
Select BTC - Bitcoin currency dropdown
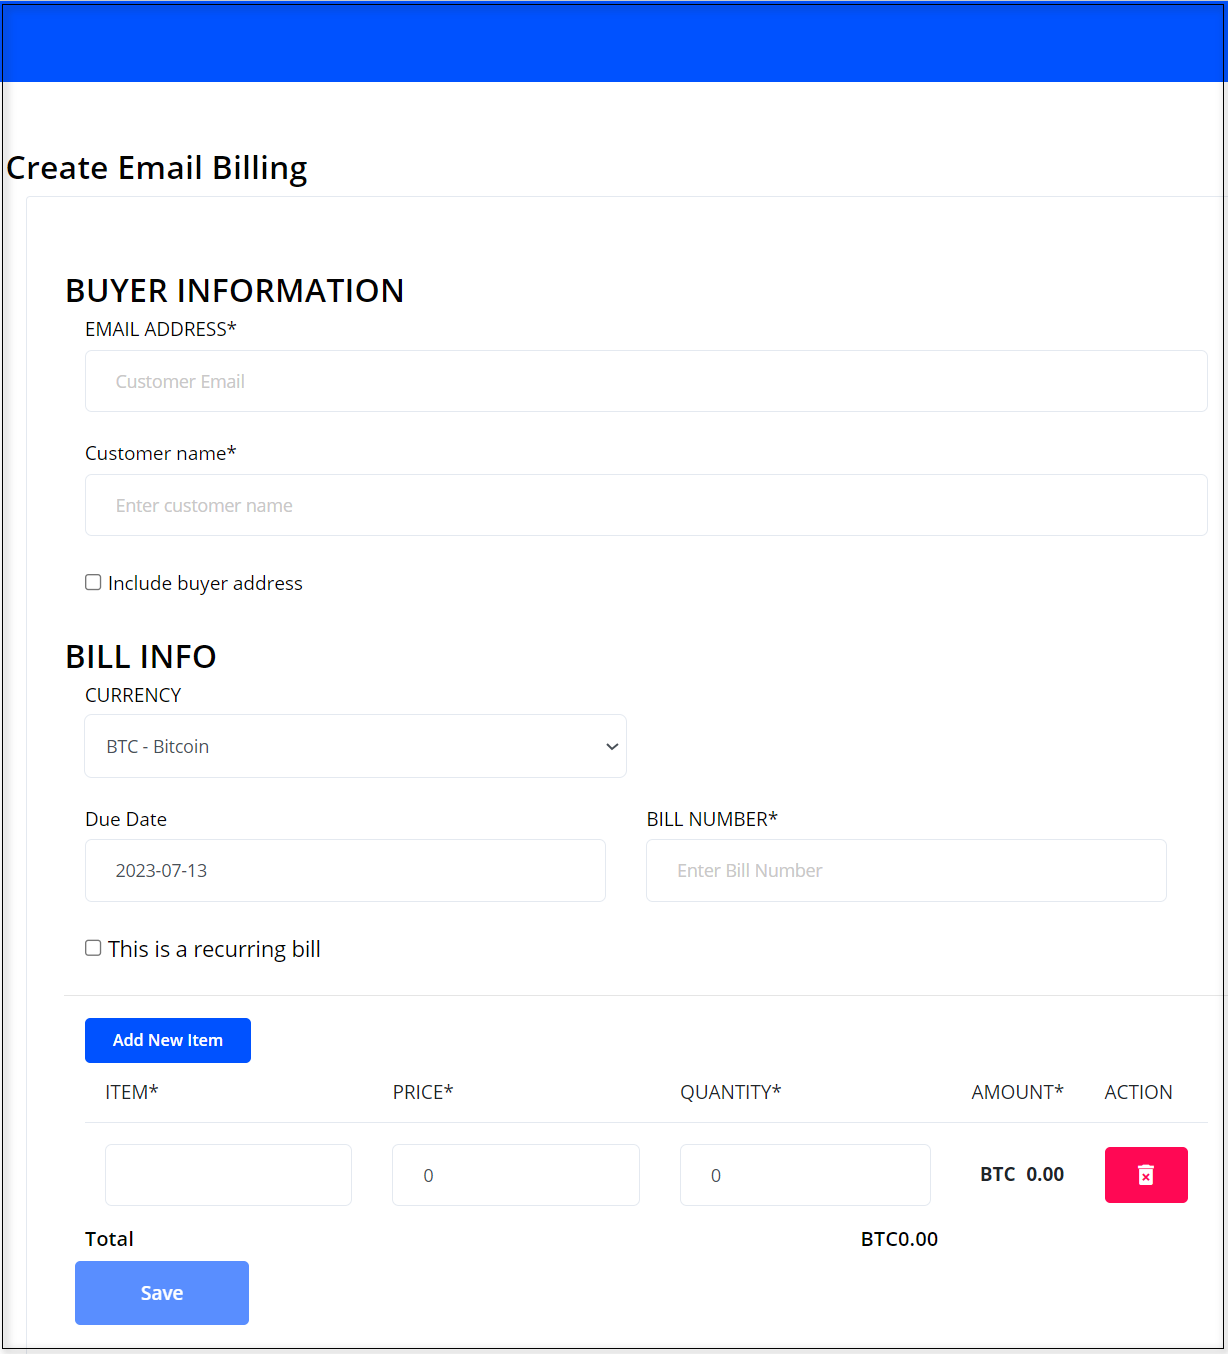click(355, 746)
